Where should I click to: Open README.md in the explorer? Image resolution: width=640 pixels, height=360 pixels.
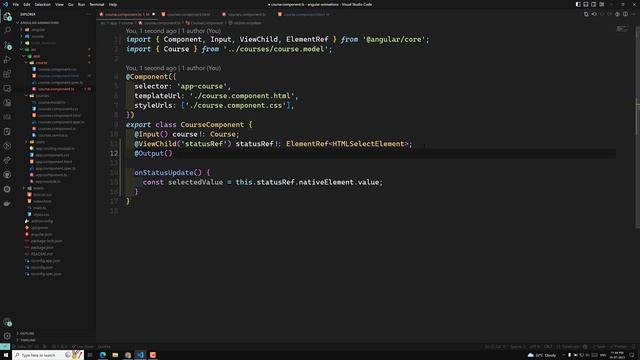(x=42, y=254)
